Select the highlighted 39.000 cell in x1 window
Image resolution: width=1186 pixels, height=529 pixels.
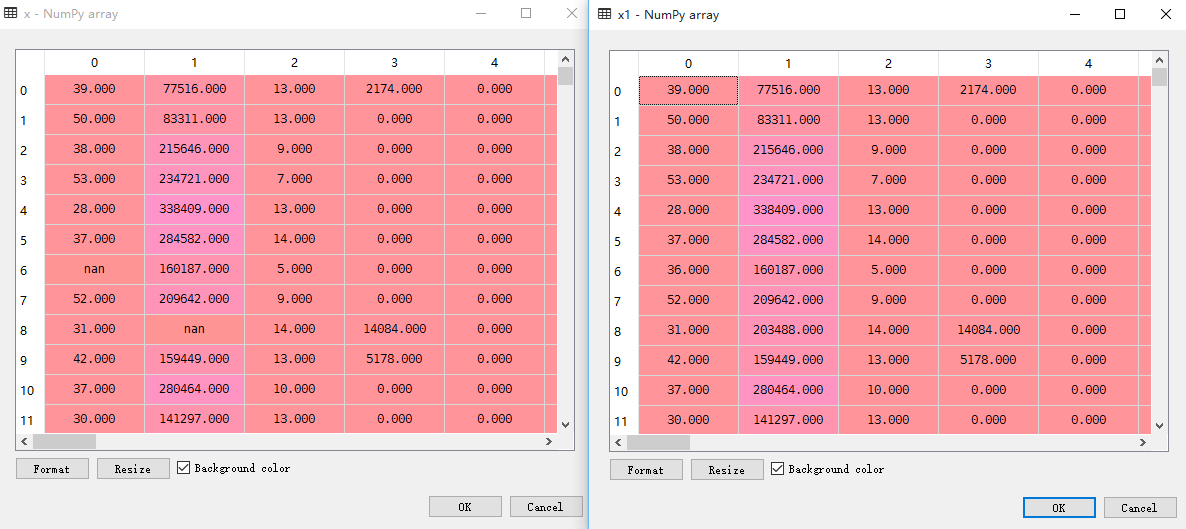point(688,89)
